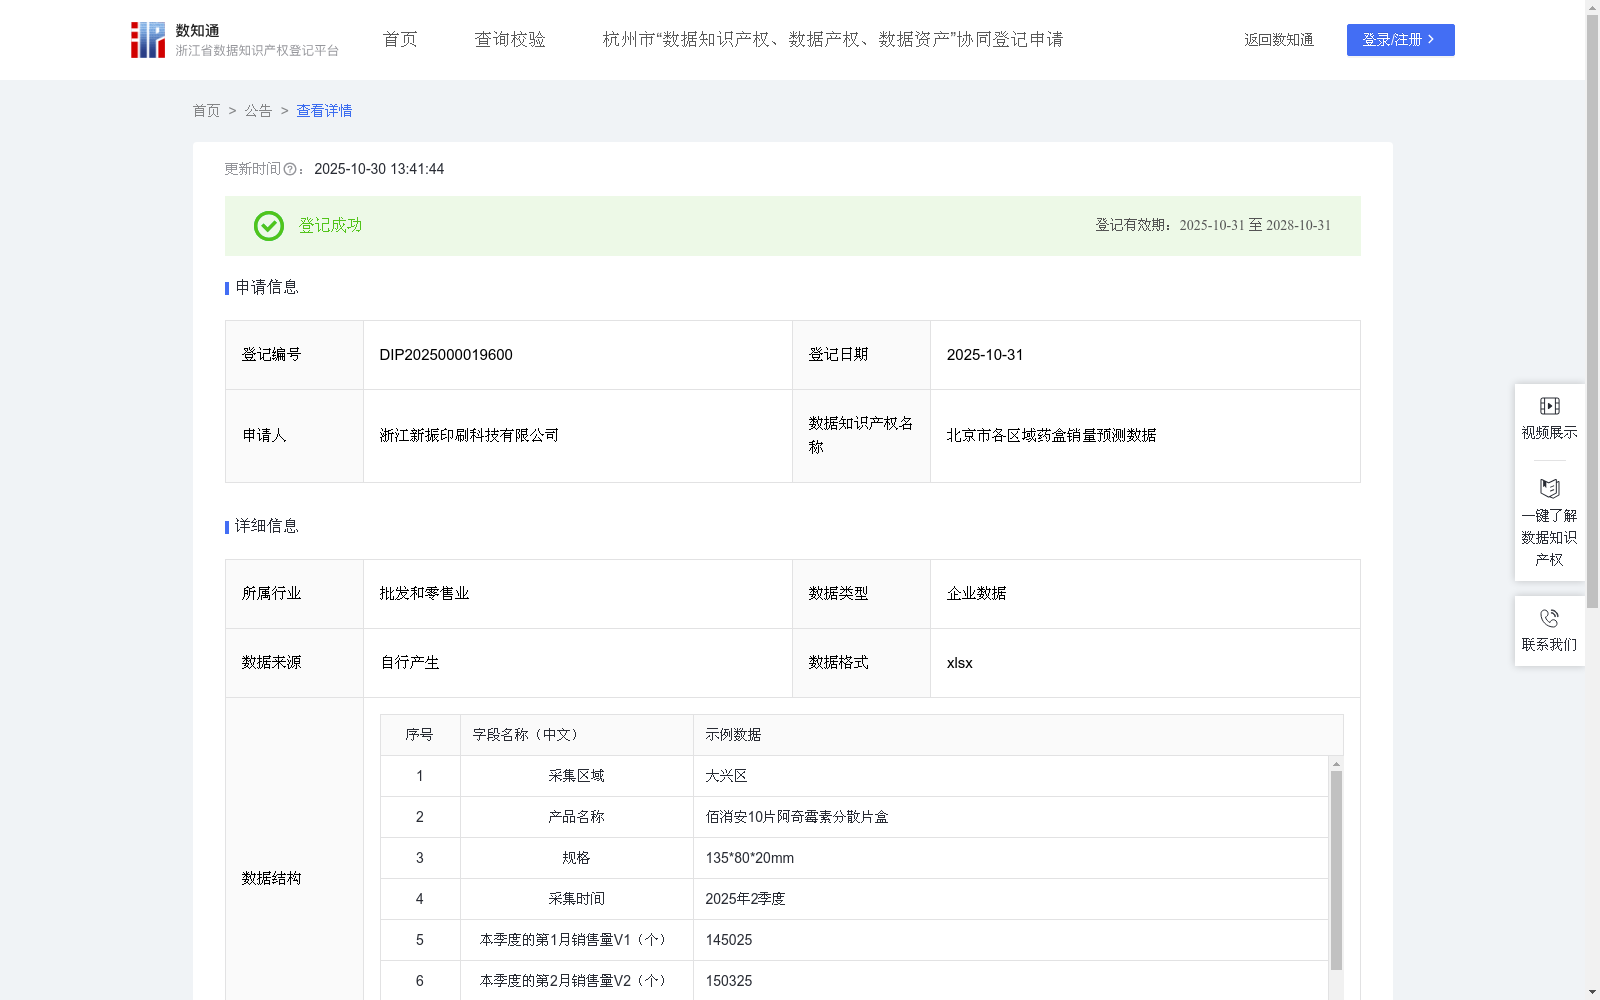Click the 联系我们 phone icon
1600x1000 pixels.
tap(1550, 619)
